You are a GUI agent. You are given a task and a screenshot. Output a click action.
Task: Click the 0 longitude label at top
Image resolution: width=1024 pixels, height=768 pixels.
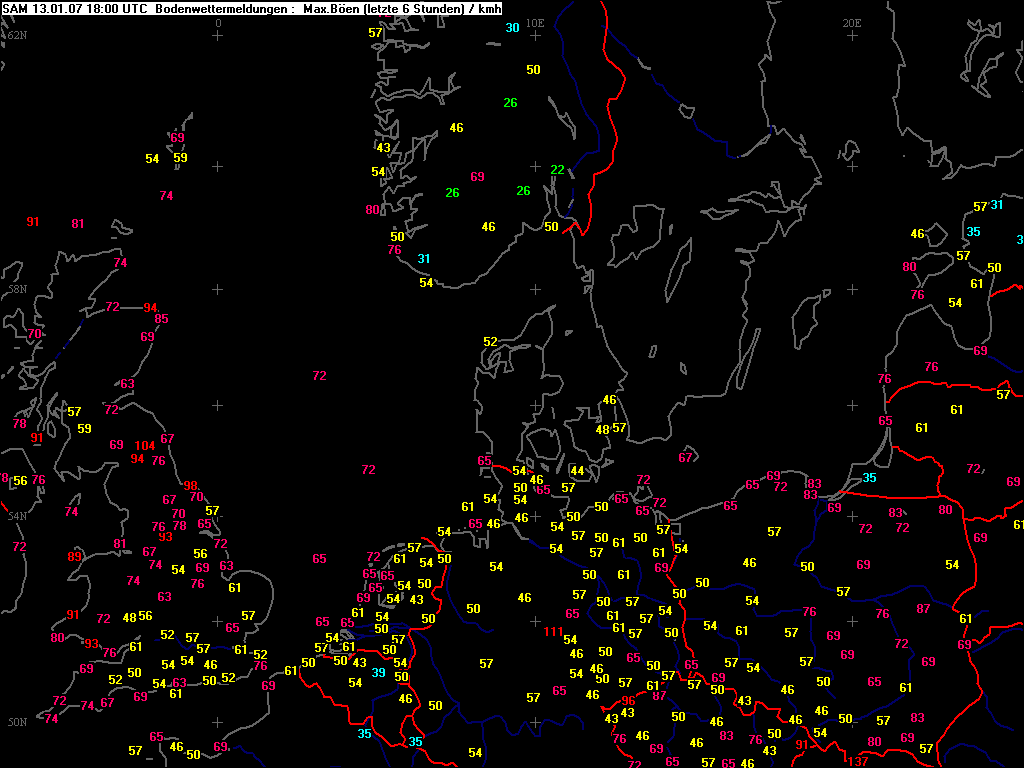tap(218, 22)
